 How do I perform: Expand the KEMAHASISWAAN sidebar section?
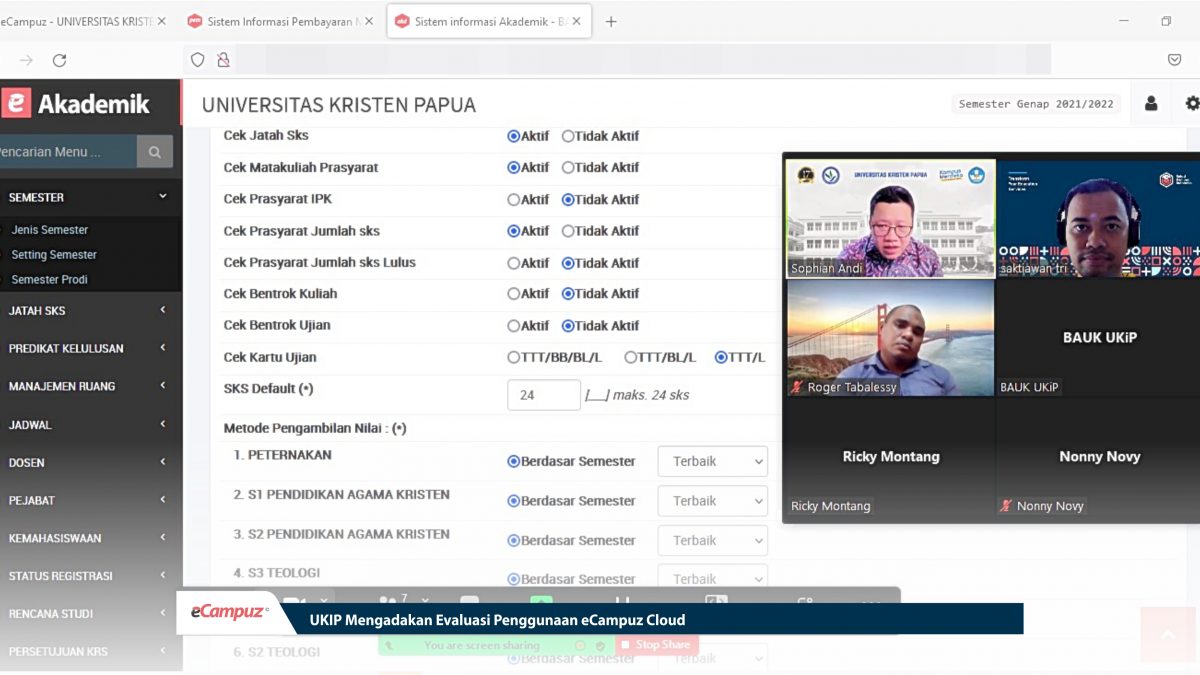coord(91,538)
